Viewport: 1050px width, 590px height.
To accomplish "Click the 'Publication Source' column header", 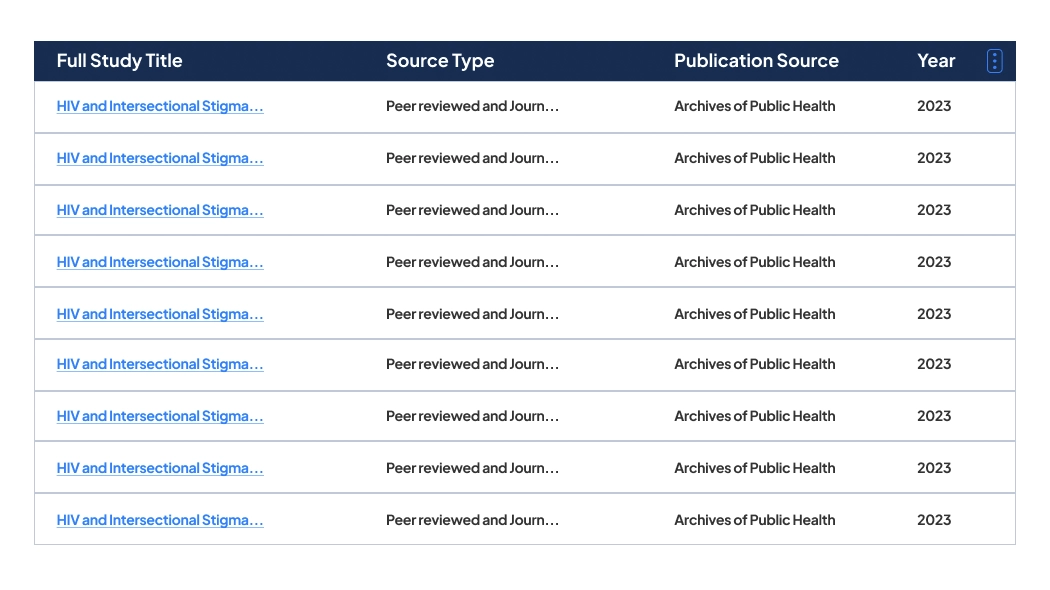I will (756, 61).
